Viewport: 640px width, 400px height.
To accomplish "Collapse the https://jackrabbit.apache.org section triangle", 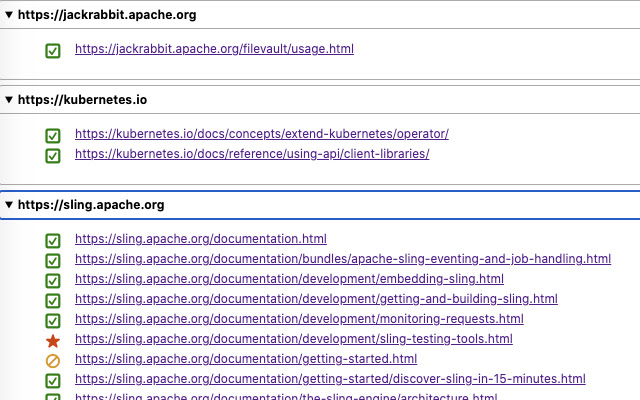I will click(x=9, y=15).
